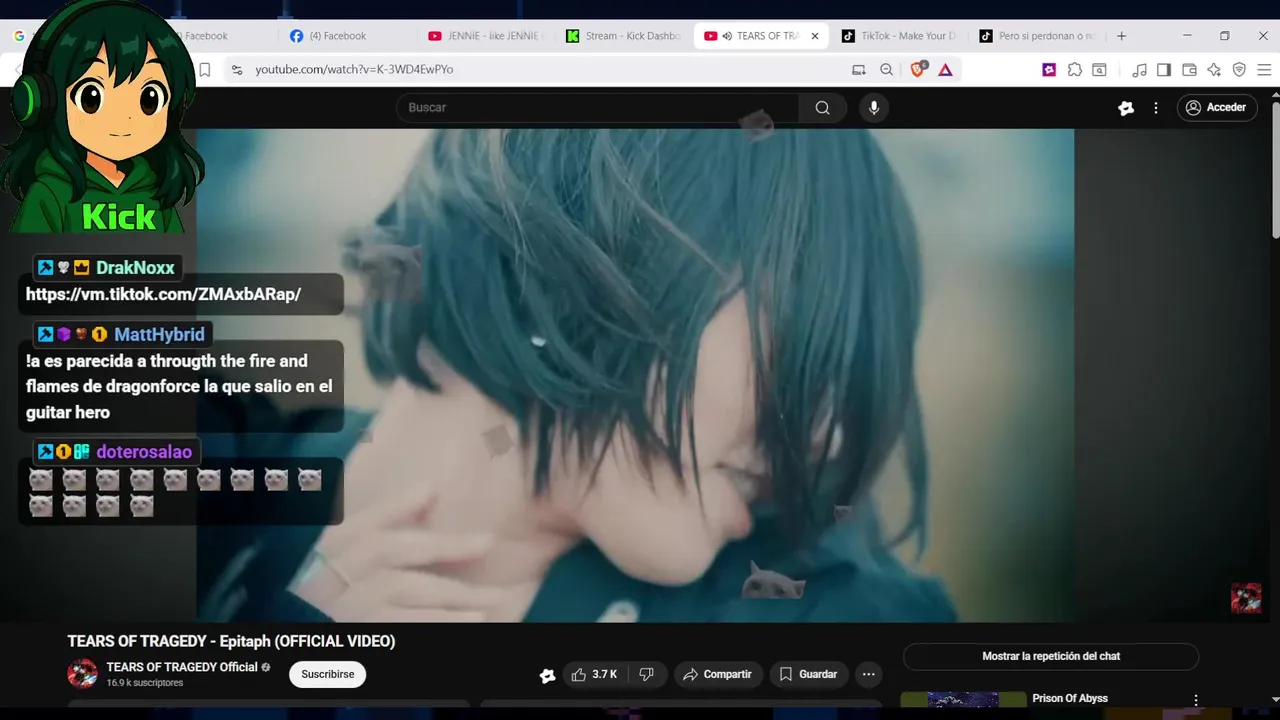
Task: Dislike the video with the thumbs-down
Action: point(647,675)
